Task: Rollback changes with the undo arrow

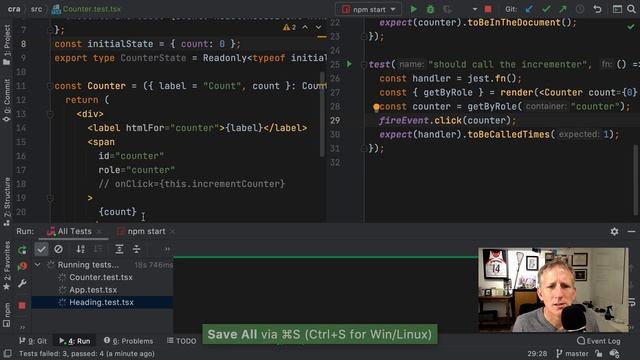Action: point(597,9)
